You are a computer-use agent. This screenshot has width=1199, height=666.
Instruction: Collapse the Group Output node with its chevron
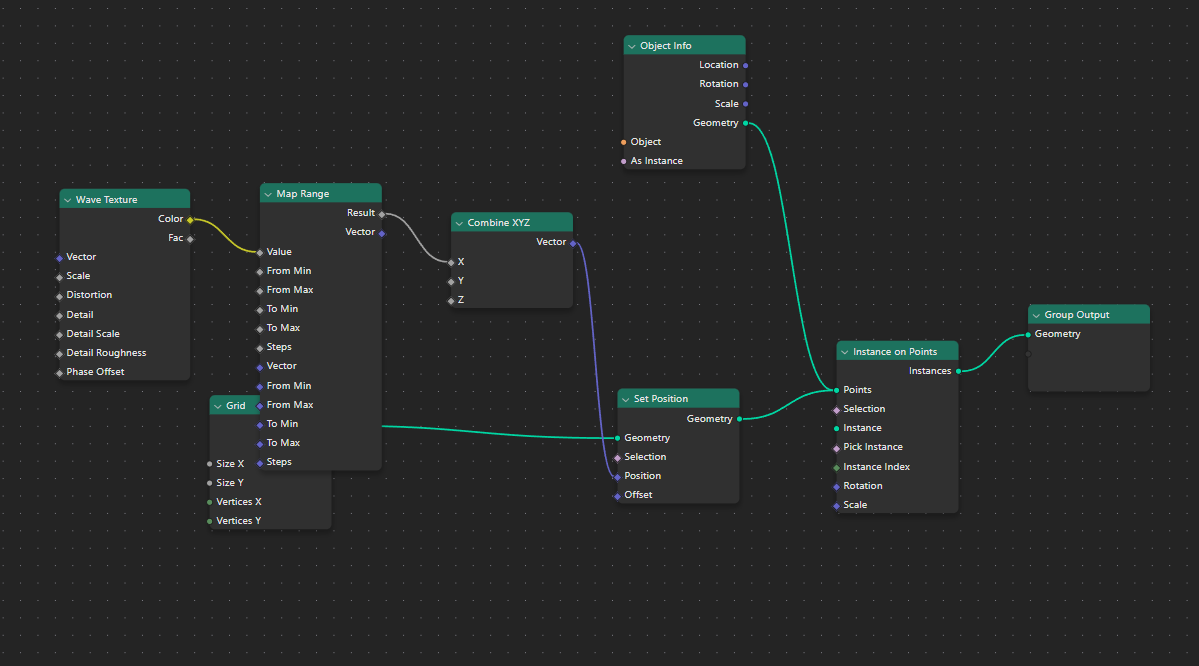click(x=1035, y=314)
